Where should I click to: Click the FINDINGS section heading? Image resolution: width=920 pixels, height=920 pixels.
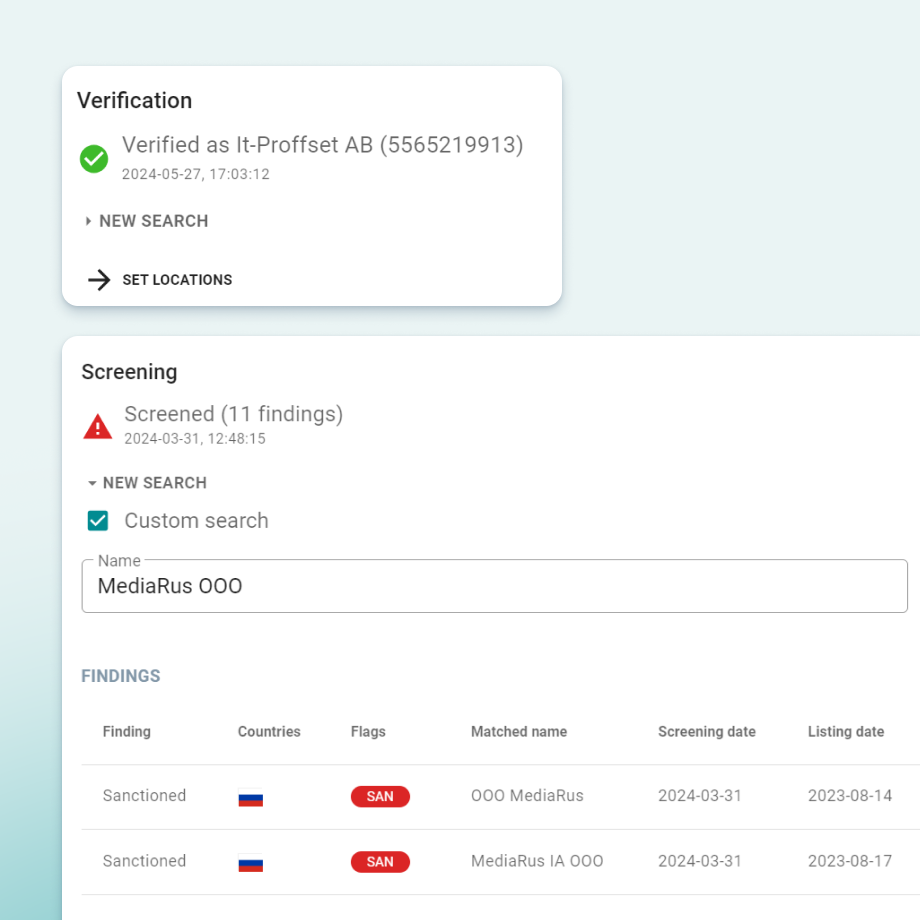[120, 676]
